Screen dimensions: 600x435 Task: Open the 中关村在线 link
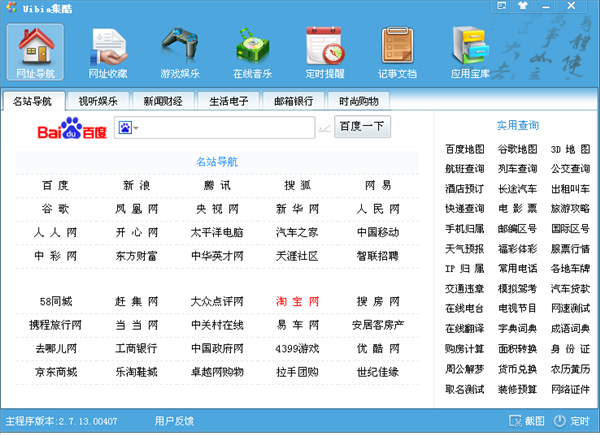click(217, 325)
